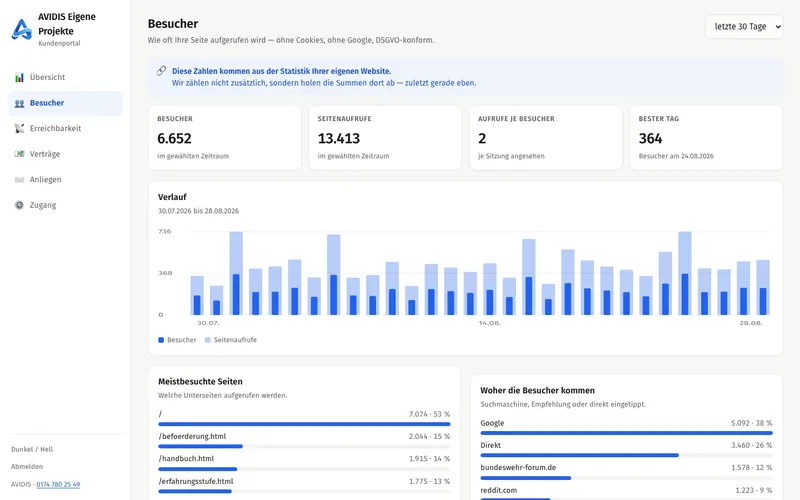Click the 14.08. axis label in chart
Viewport: 800px width, 500px height.
[490, 323]
